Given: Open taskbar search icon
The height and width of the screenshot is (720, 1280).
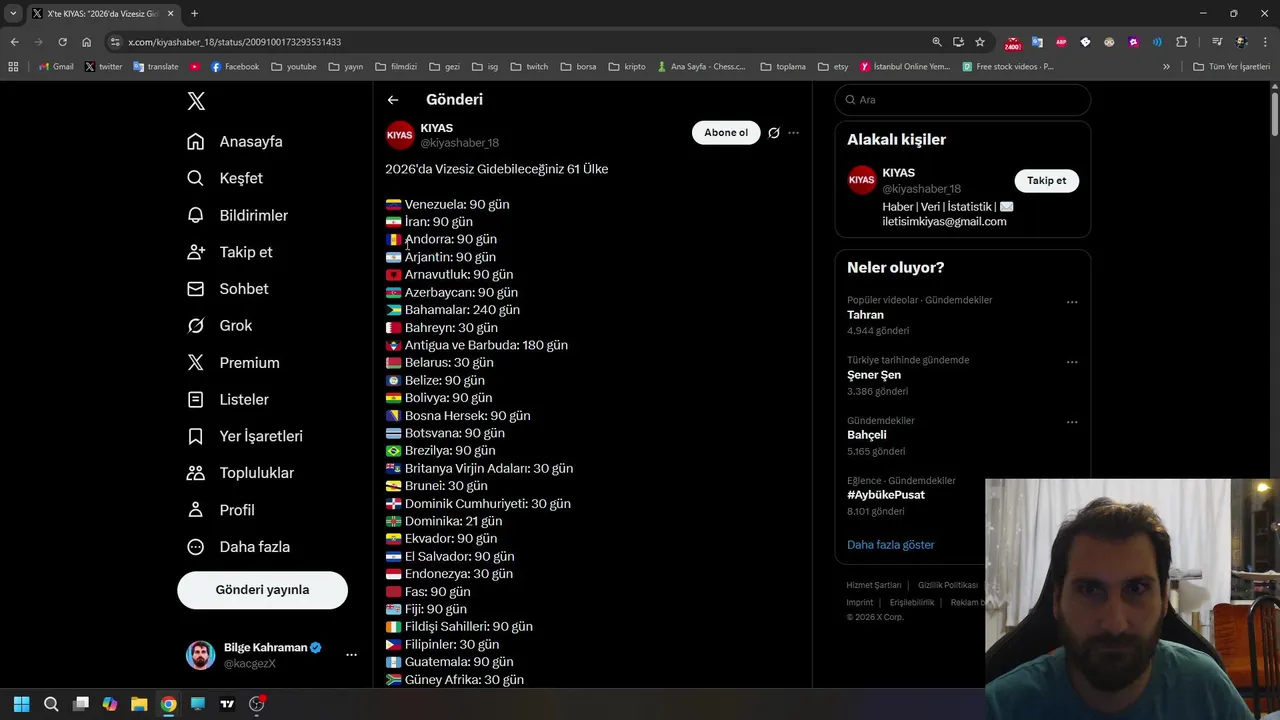Looking at the screenshot, I should pyautogui.click(x=51, y=704).
